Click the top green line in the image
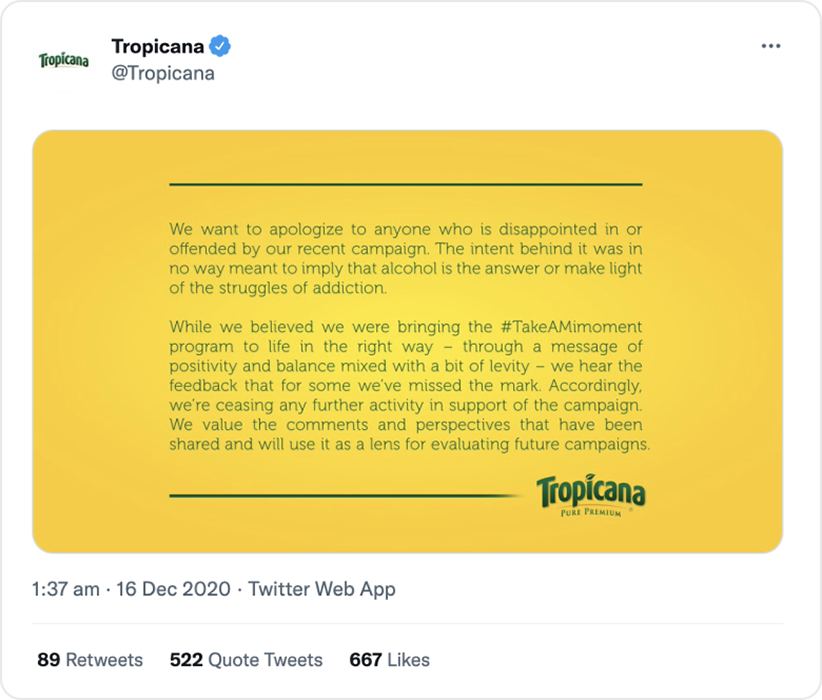The width and height of the screenshot is (822, 700). (x=406, y=184)
